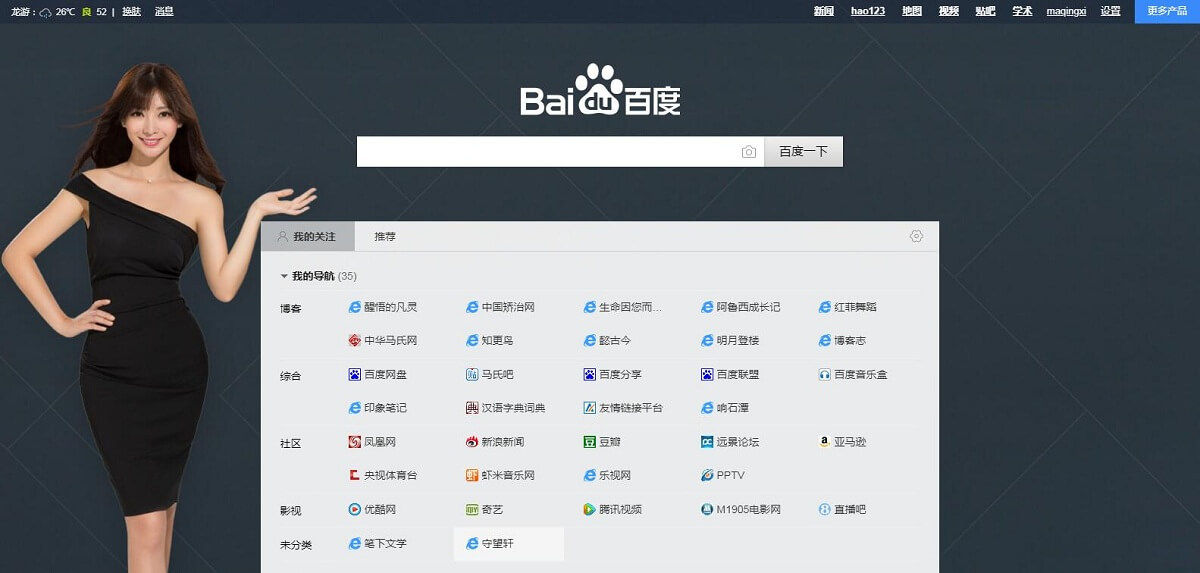Click the 汉语字典词典 icon
This screenshot has height=573, width=1200.
click(472, 408)
